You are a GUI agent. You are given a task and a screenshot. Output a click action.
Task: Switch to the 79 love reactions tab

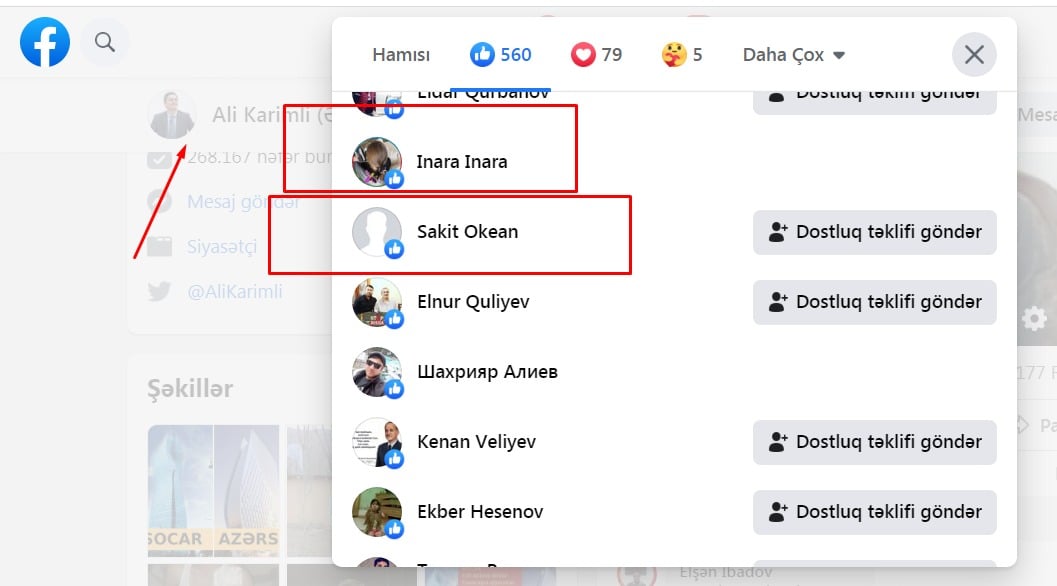pos(596,55)
